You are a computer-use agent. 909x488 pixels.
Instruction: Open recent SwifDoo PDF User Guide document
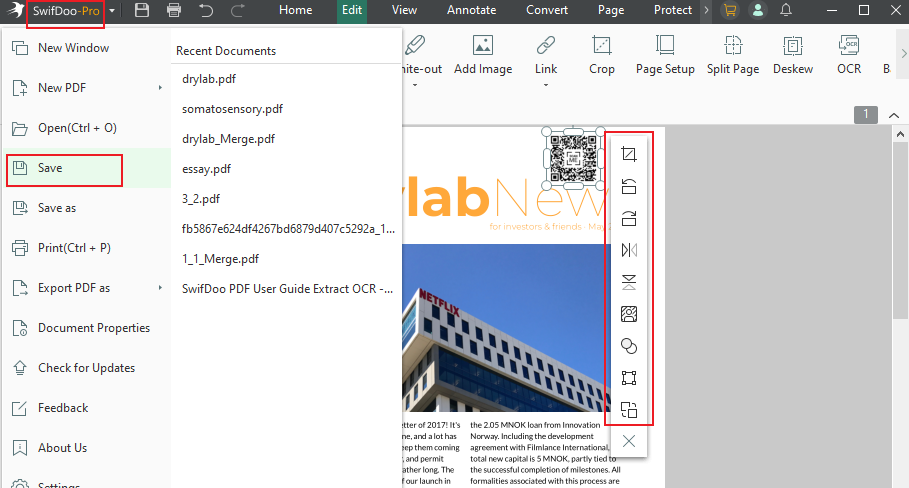[x=288, y=289]
